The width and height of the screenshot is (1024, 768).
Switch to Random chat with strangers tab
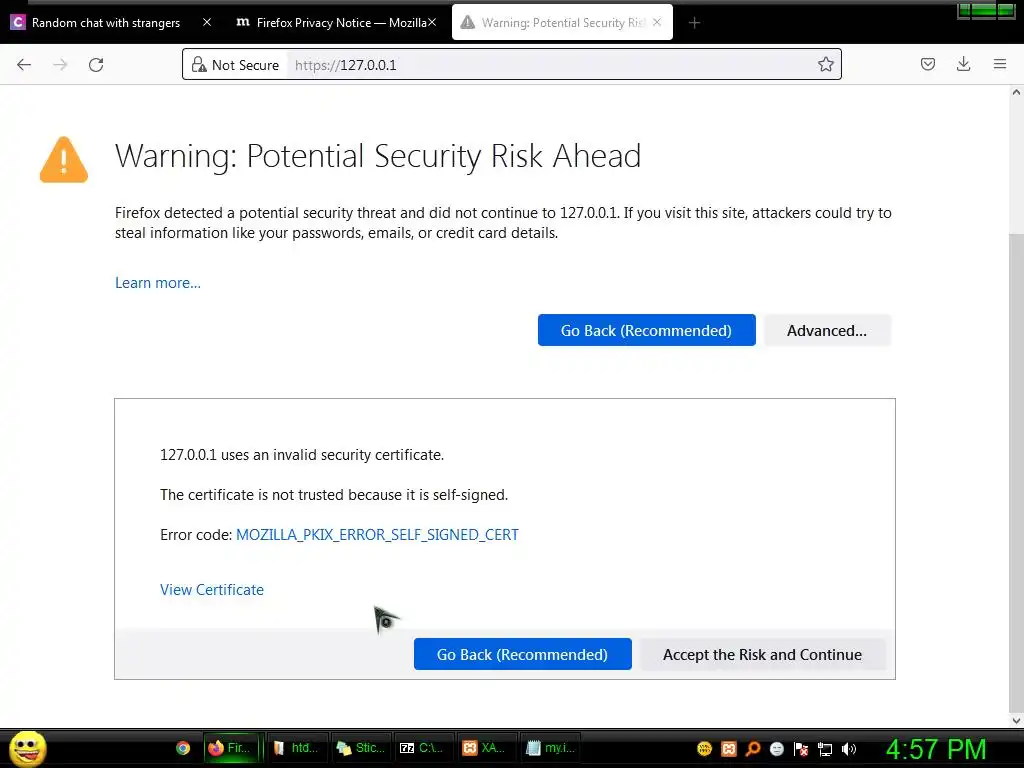[105, 23]
